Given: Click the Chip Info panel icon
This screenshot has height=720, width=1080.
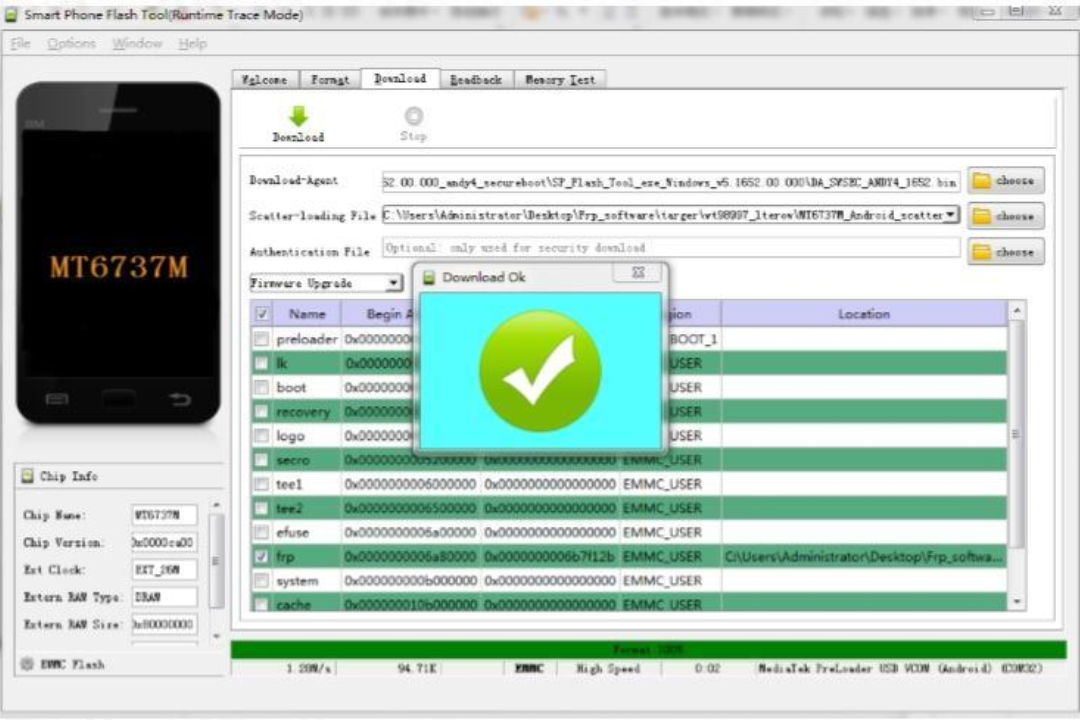Looking at the screenshot, I should (28, 476).
